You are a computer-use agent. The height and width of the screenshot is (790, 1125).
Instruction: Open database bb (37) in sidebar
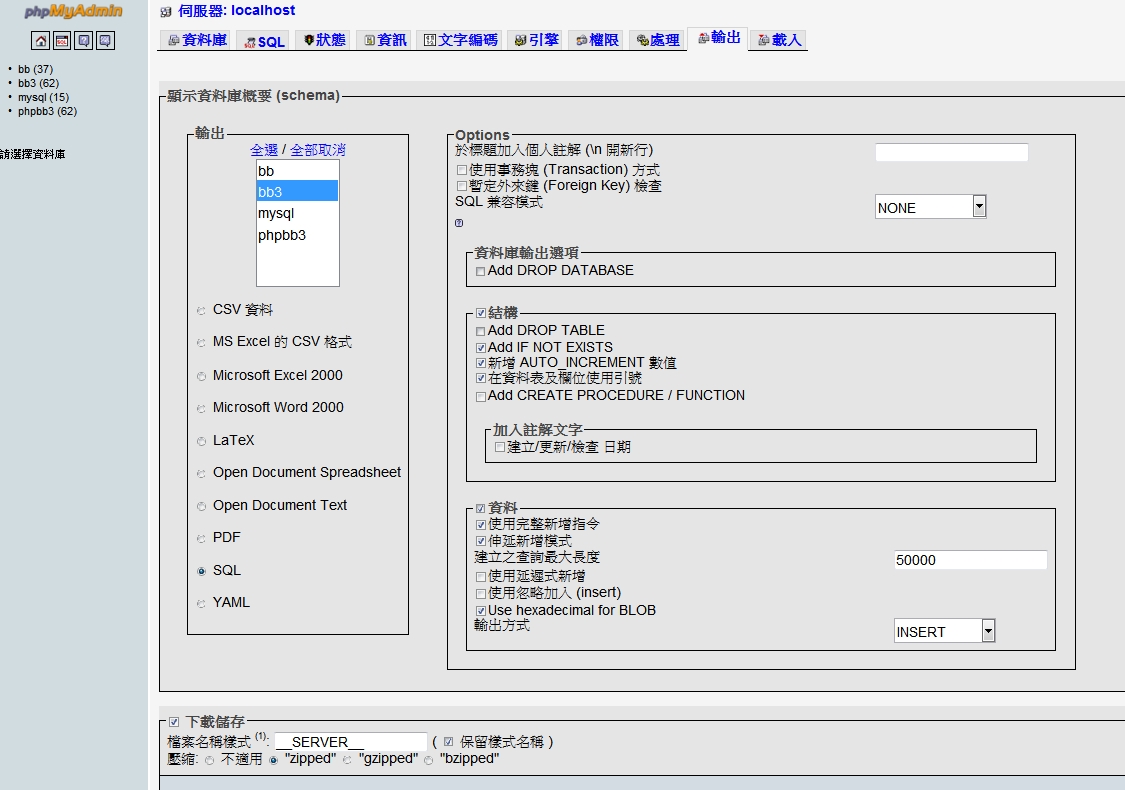tap(35, 70)
